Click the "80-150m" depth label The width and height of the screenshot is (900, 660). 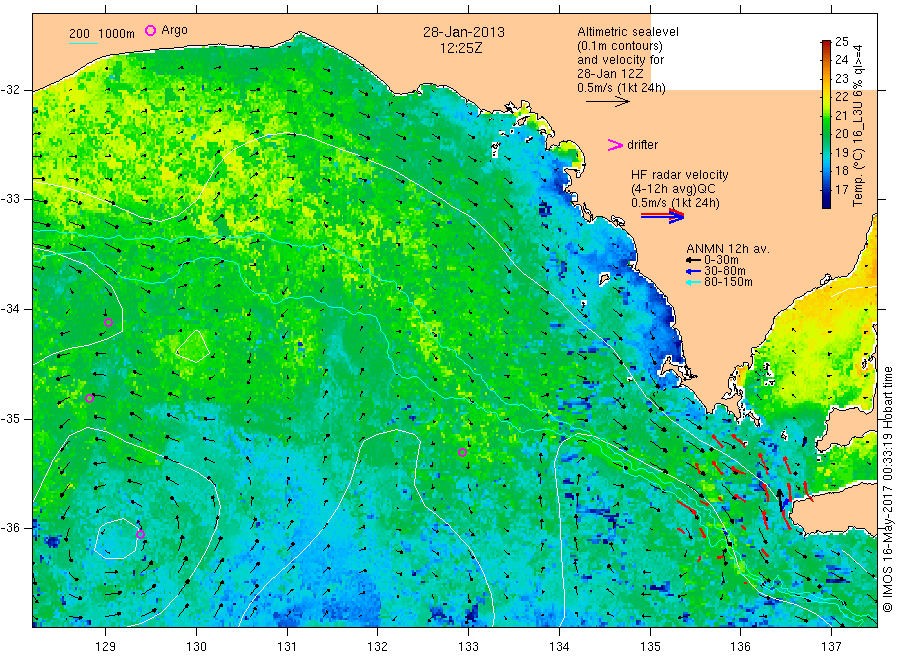(x=728, y=282)
